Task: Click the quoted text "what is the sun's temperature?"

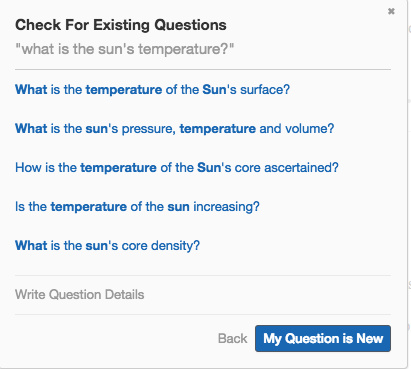Action: pos(125,49)
